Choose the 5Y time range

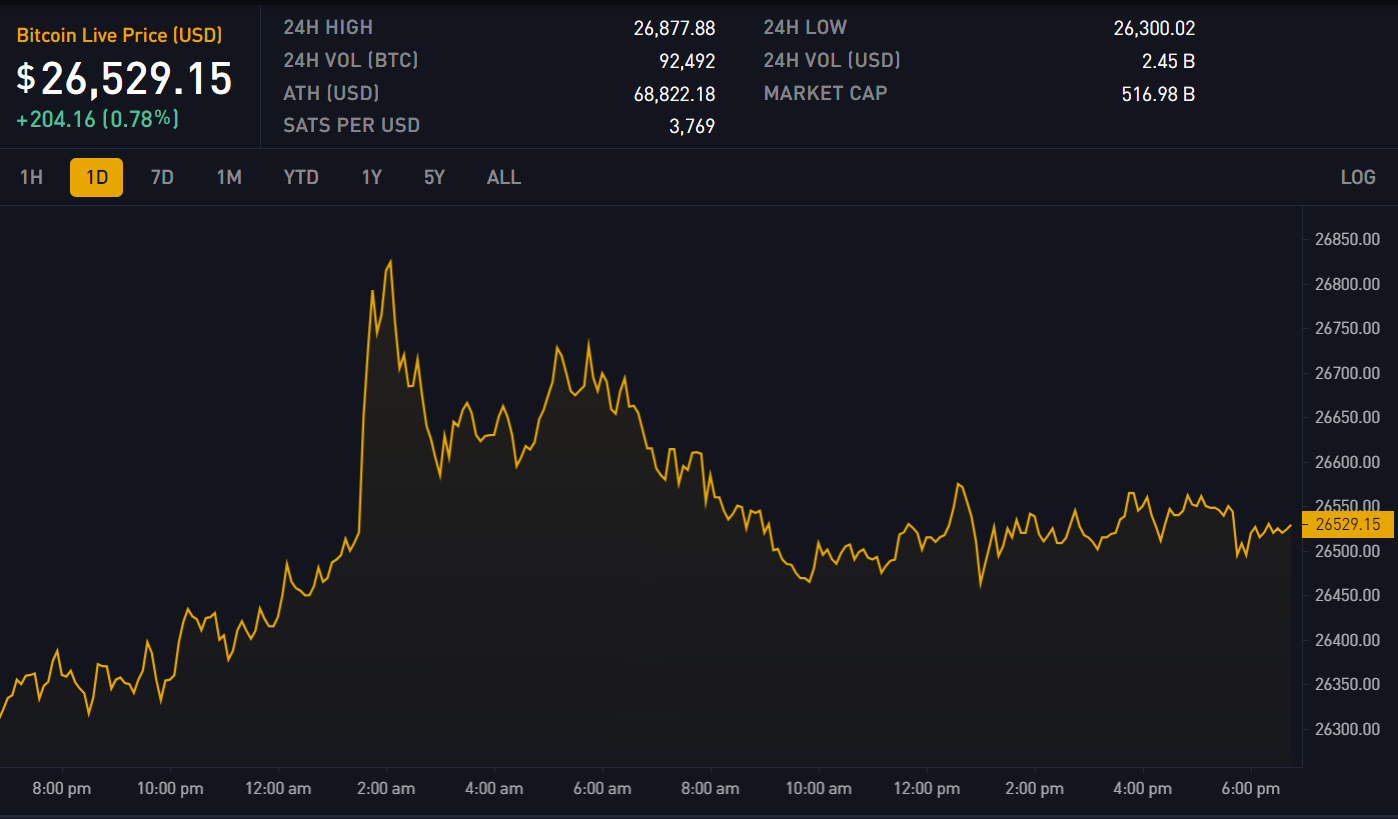coord(434,177)
